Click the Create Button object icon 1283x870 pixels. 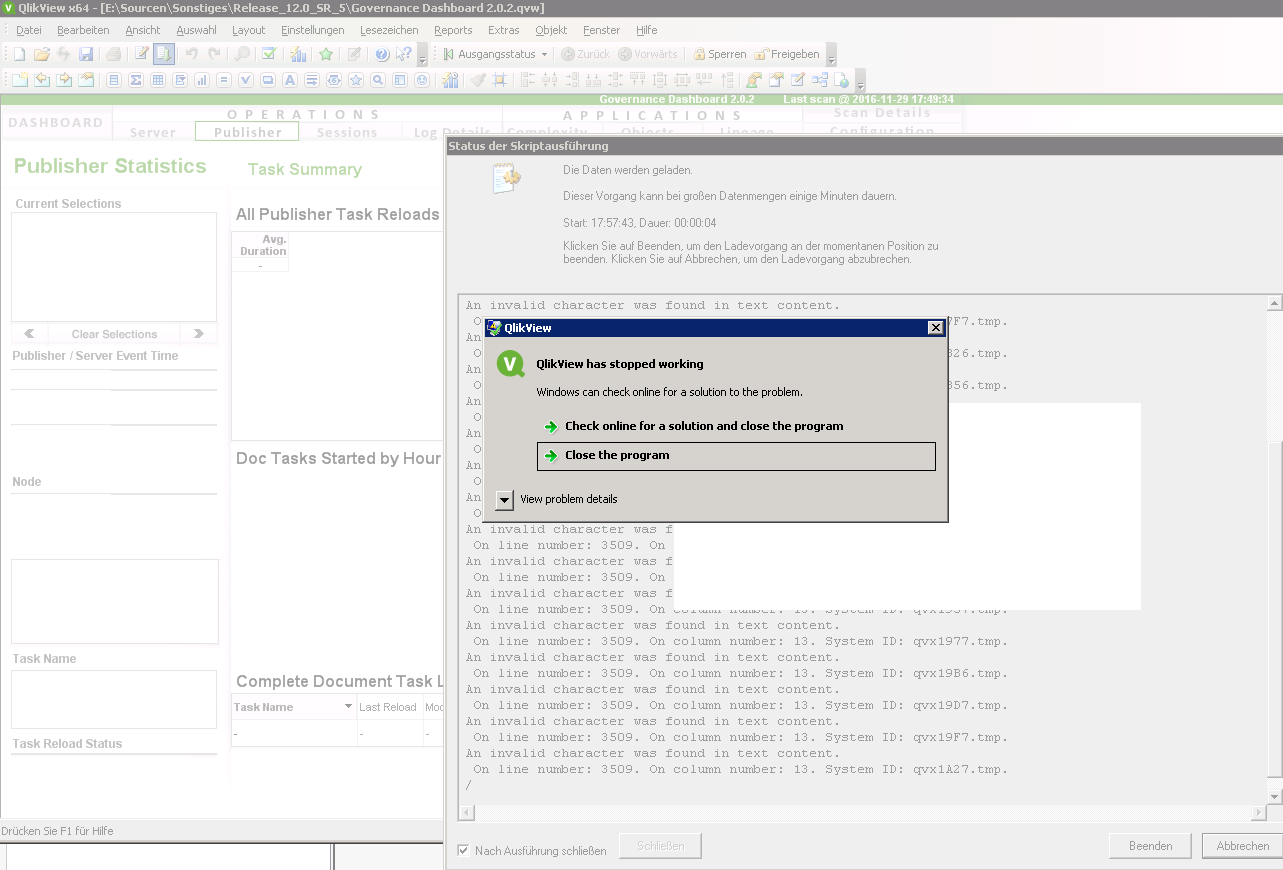(x=267, y=80)
